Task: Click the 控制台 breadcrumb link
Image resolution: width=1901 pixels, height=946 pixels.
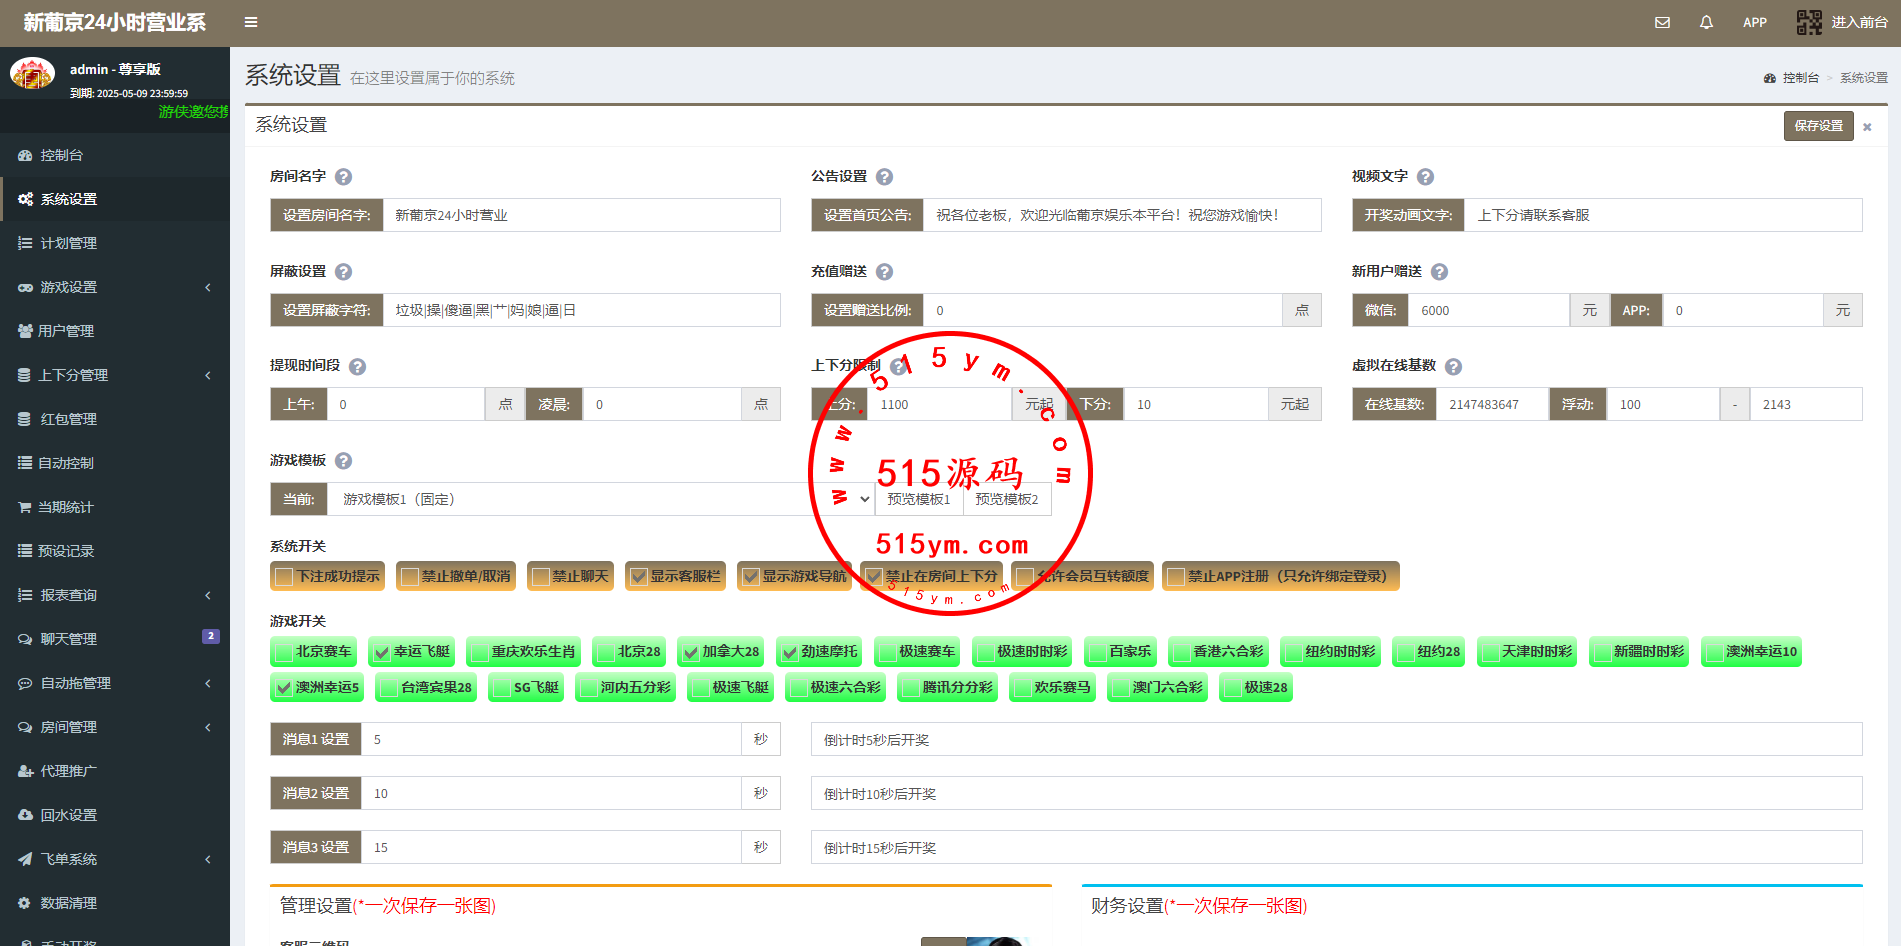Action: click(x=1800, y=78)
